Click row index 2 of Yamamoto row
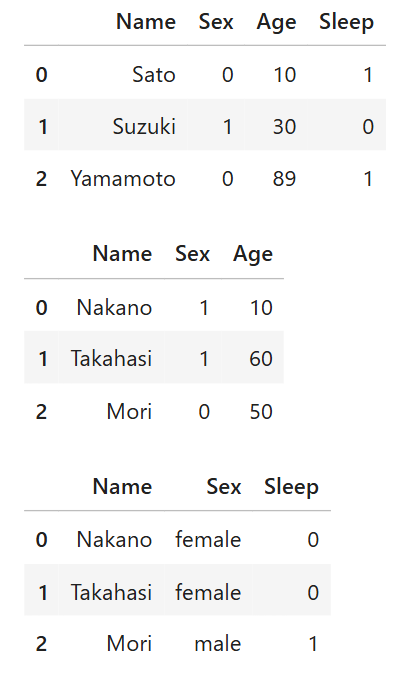 41,179
